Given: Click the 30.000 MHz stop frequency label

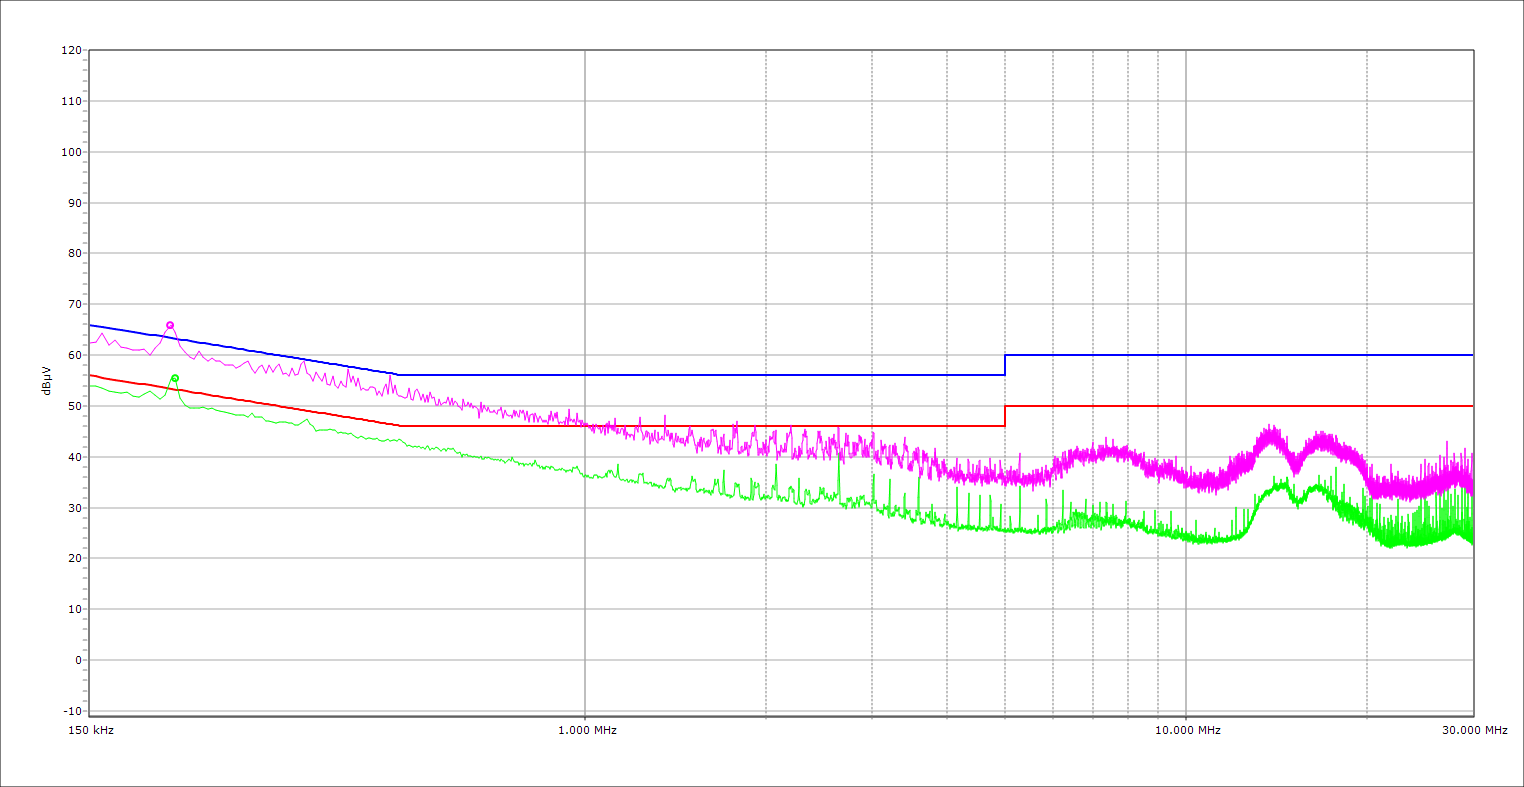Looking at the screenshot, I should pos(1474,730).
